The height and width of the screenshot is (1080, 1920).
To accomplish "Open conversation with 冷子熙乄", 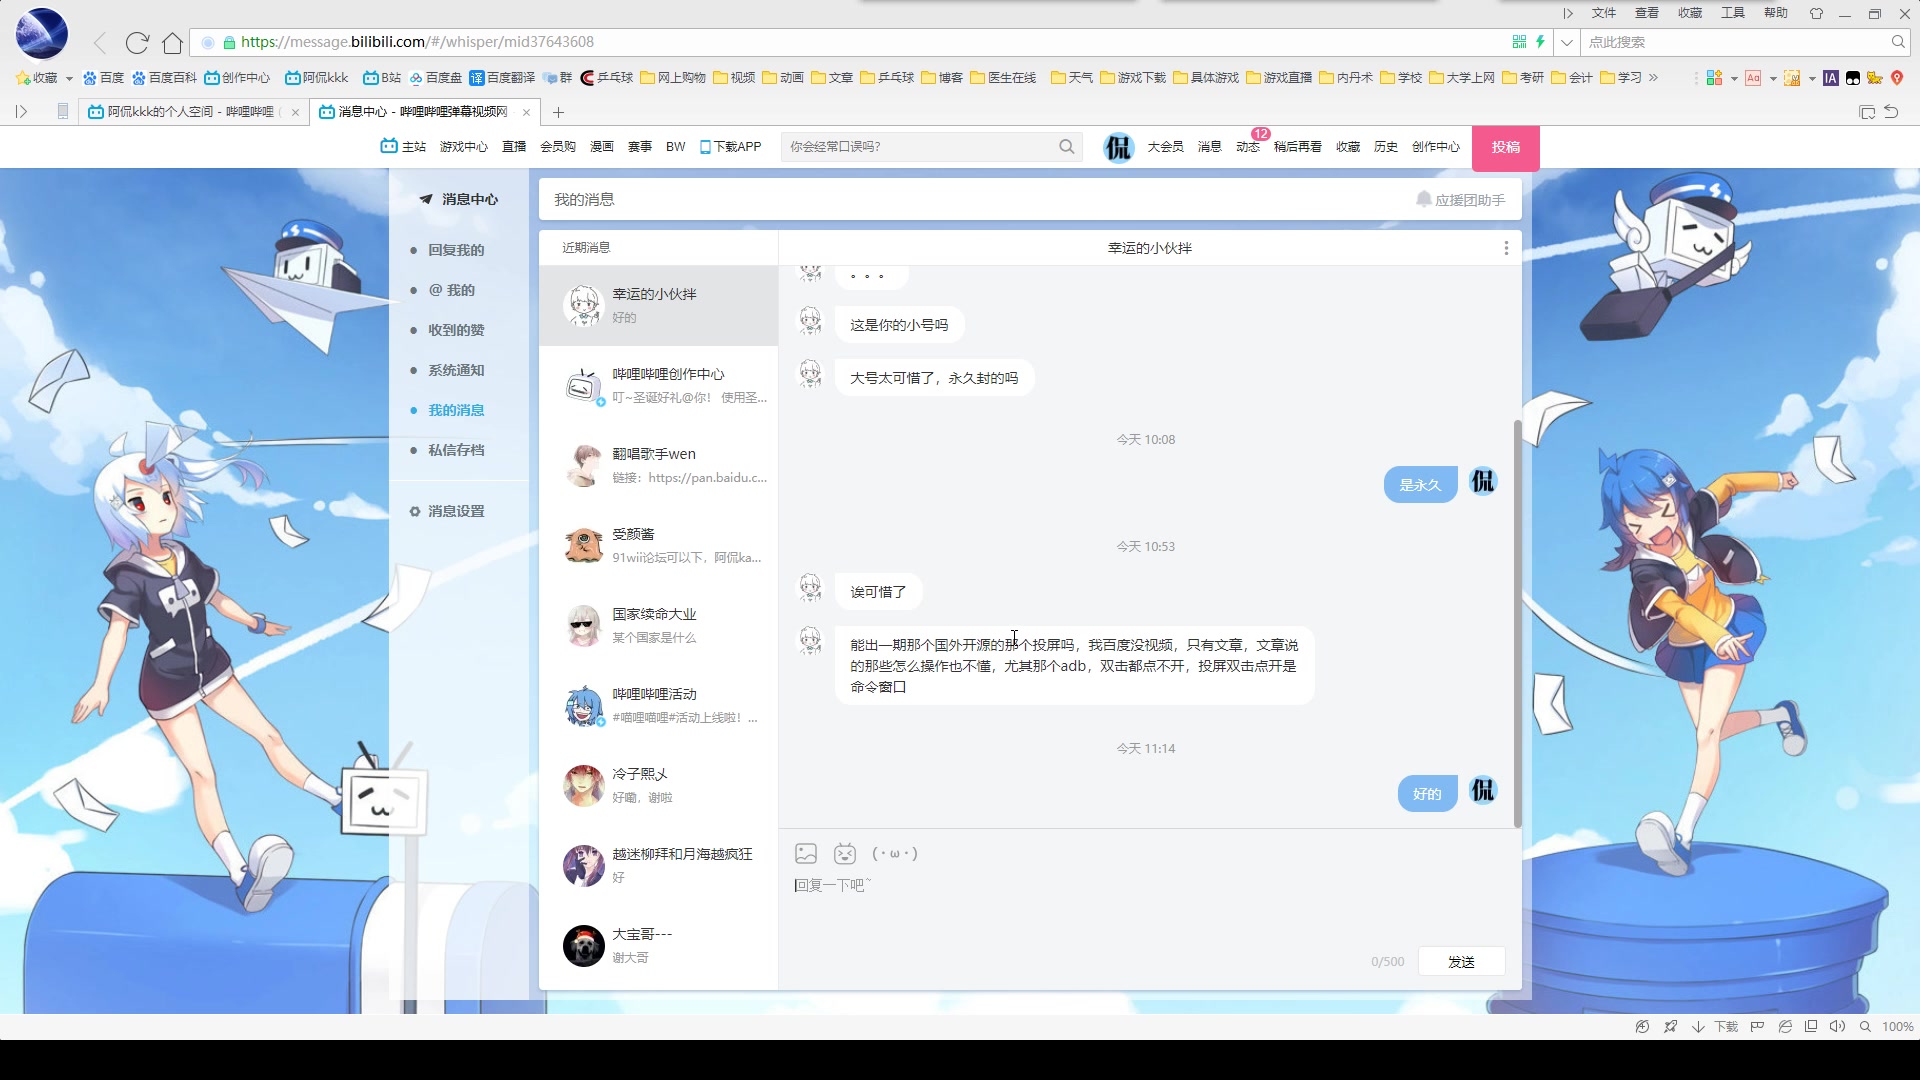I will 658,786.
